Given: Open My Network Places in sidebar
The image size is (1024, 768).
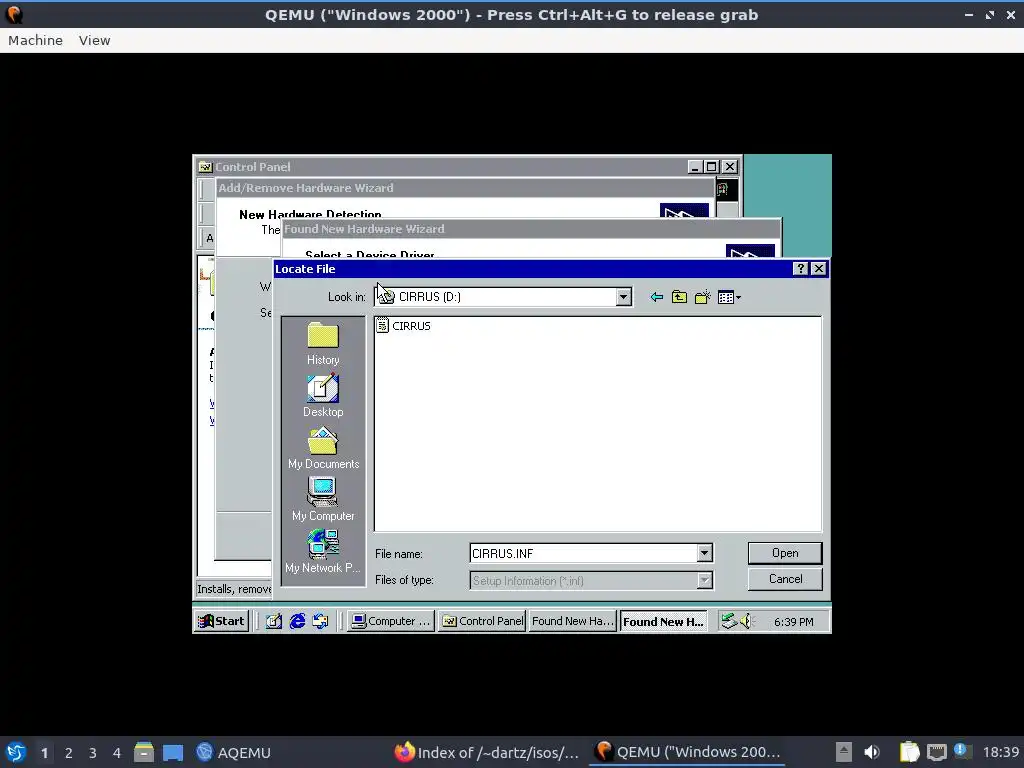Looking at the screenshot, I should pyautogui.click(x=323, y=552).
